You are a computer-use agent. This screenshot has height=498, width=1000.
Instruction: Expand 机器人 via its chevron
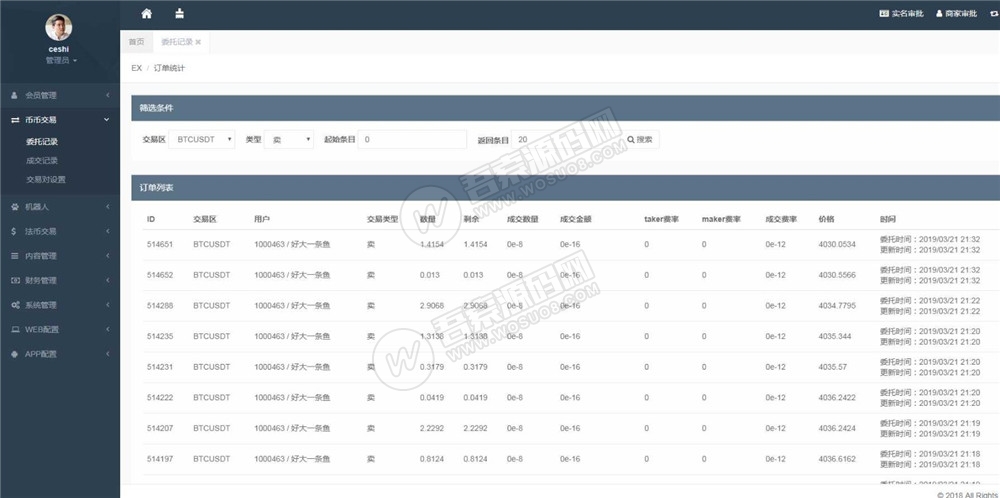coord(108,207)
